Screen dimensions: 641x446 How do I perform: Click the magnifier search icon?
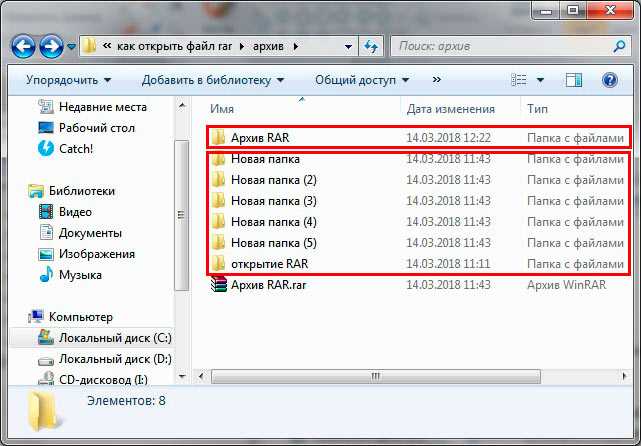click(x=619, y=46)
